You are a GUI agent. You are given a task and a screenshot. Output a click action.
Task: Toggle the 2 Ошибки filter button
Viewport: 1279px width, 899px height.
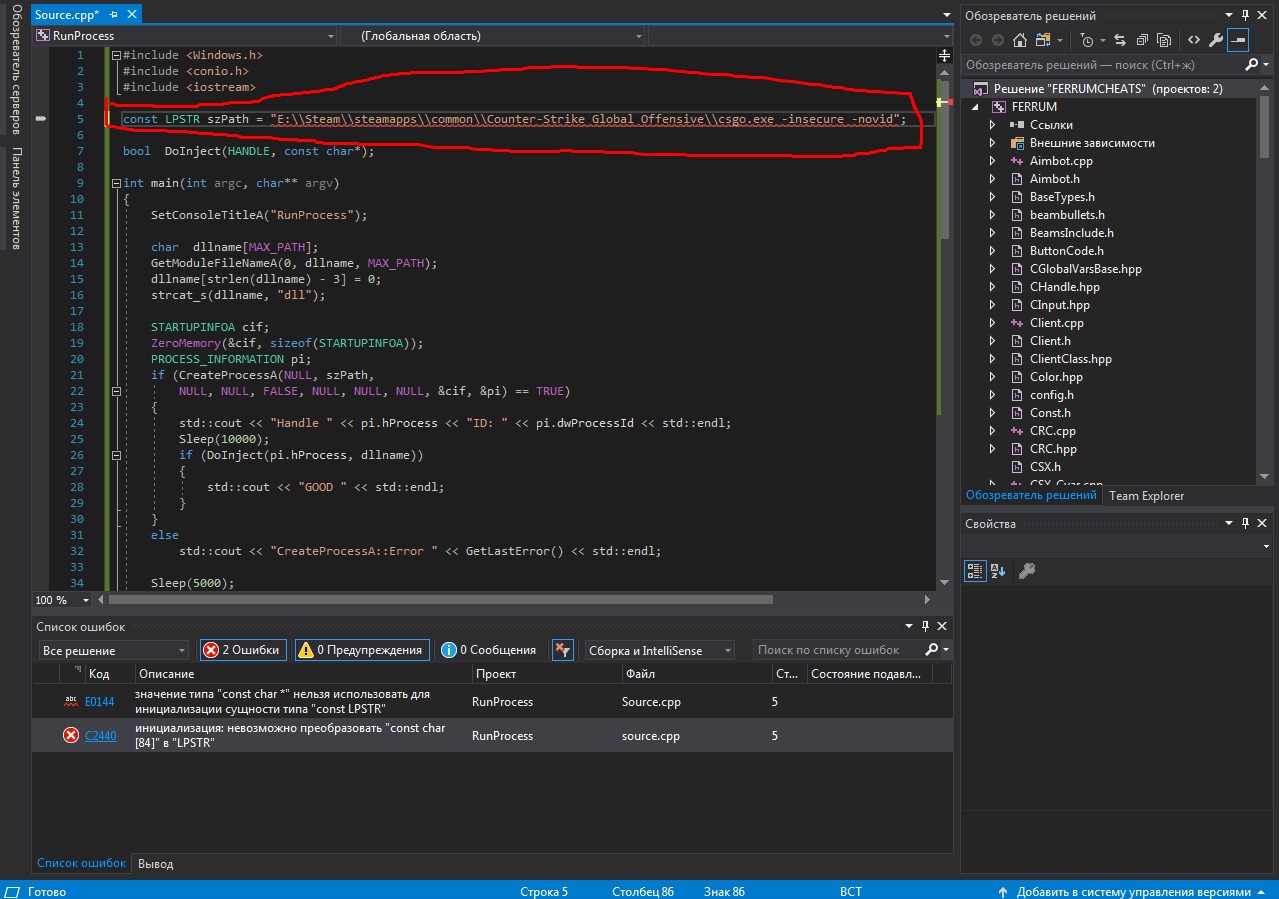click(x=243, y=650)
